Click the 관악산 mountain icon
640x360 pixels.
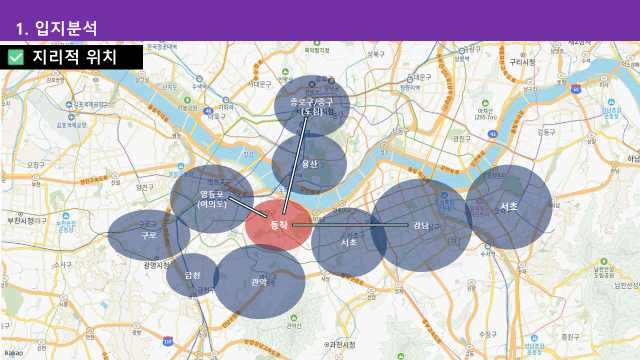point(294,318)
